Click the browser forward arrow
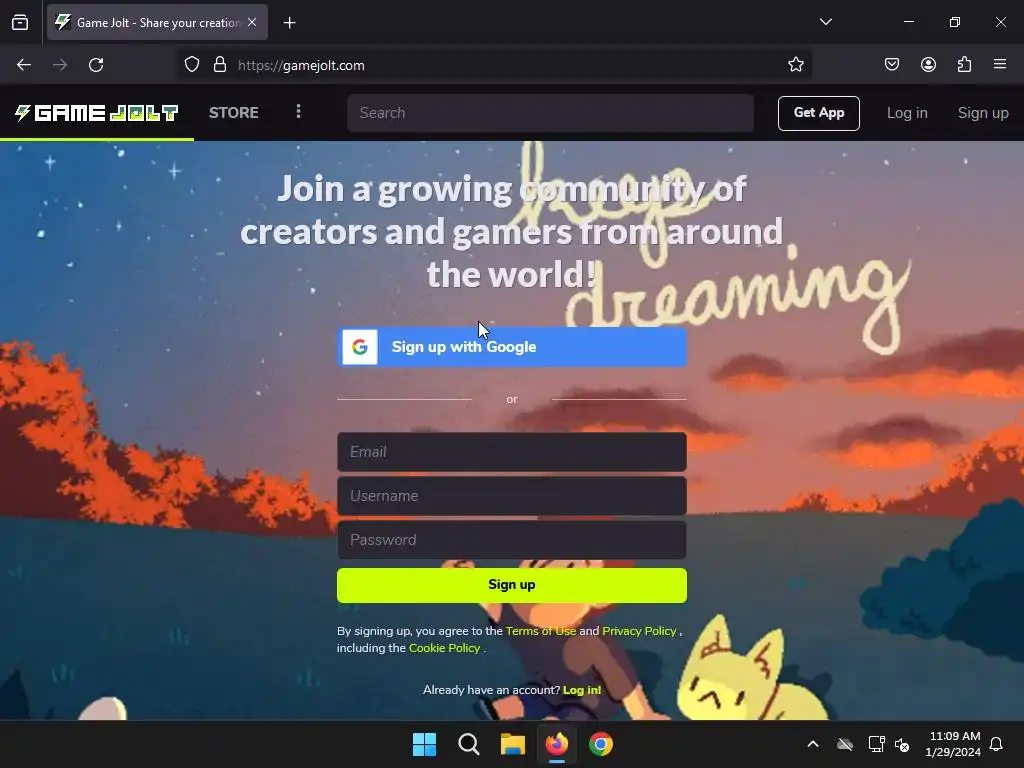 point(60,65)
